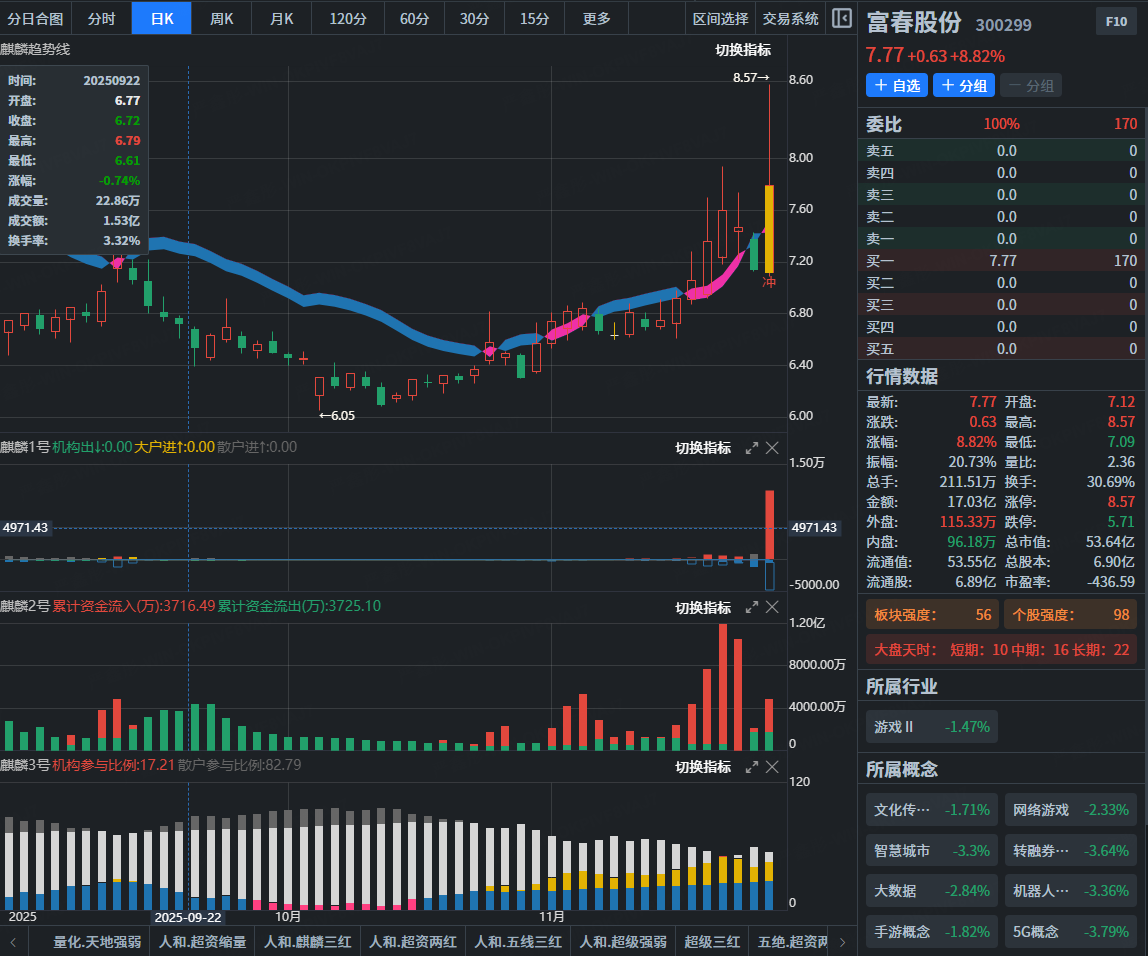Open 切换指标 for 麒麟2号 panel
The height and width of the screenshot is (956, 1148).
tap(702, 607)
